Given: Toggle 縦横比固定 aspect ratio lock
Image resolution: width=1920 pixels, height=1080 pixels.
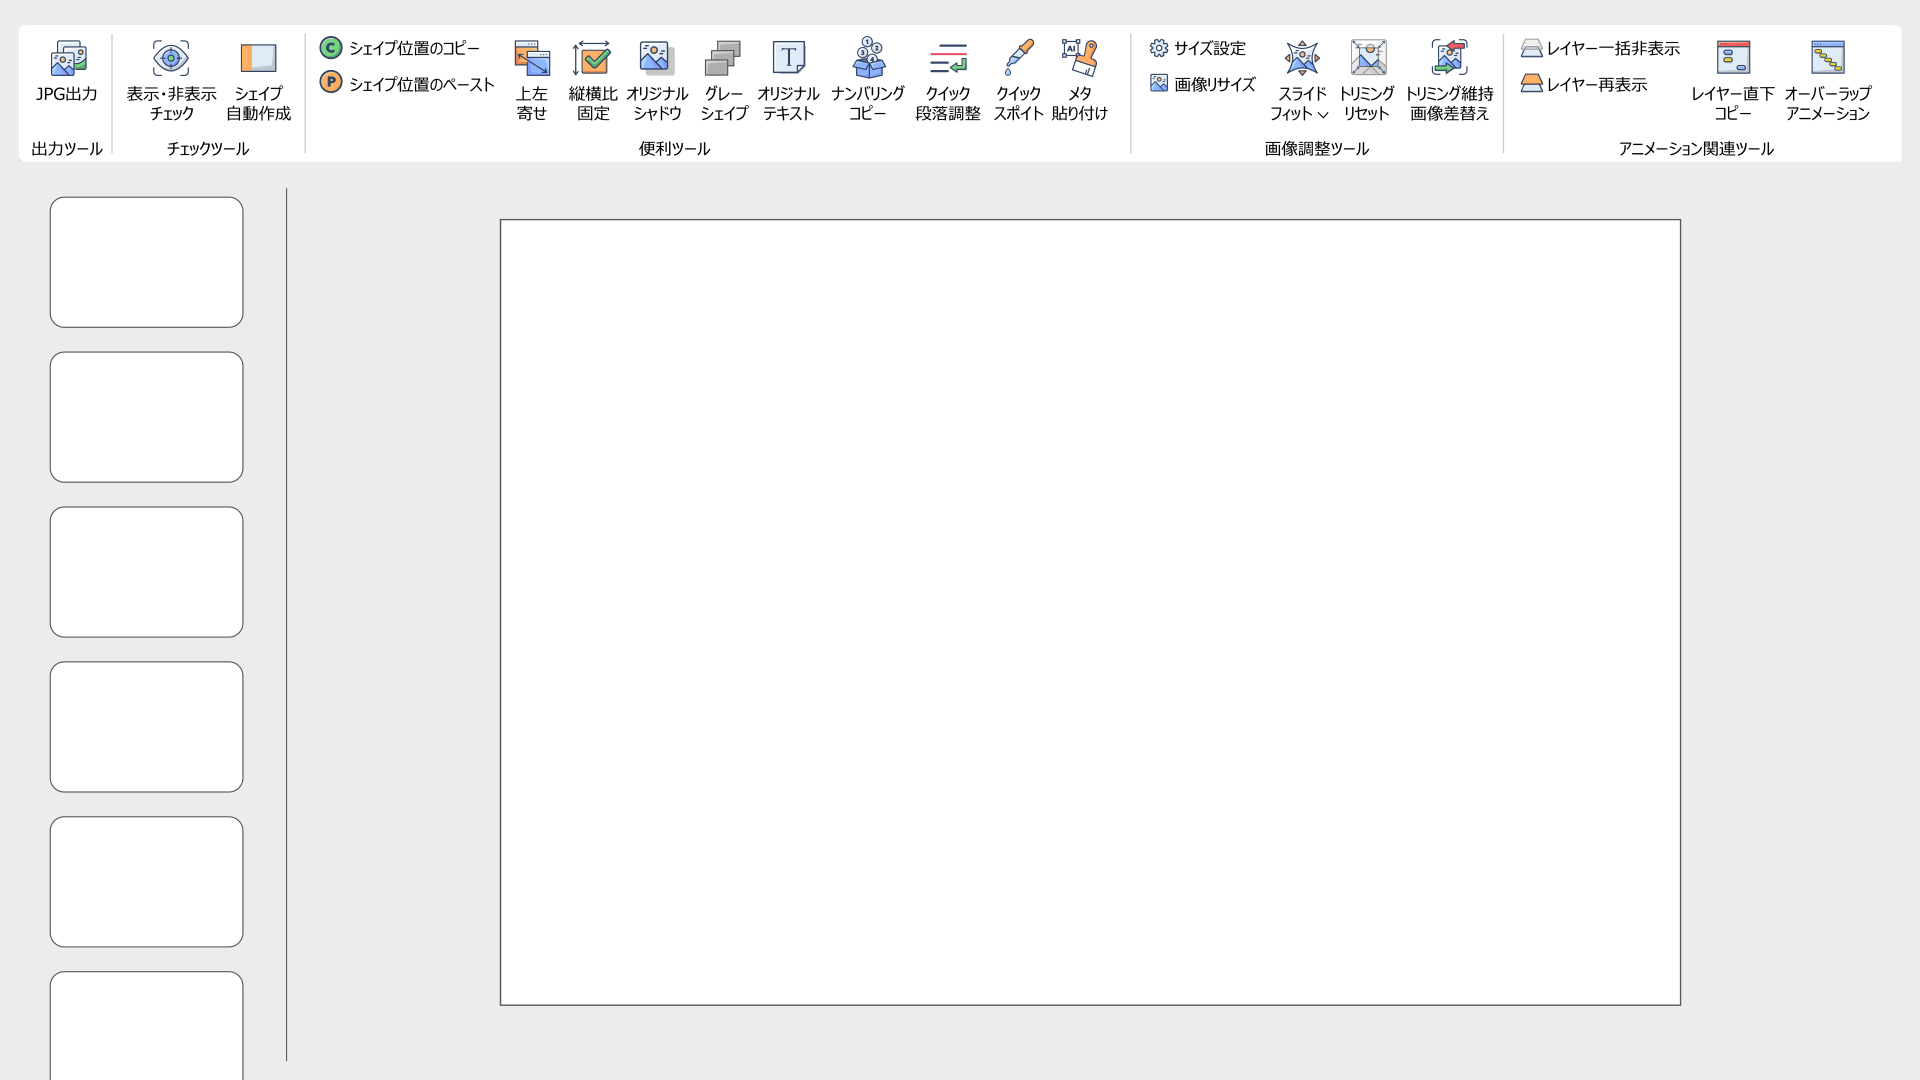Looking at the screenshot, I should (592, 60).
